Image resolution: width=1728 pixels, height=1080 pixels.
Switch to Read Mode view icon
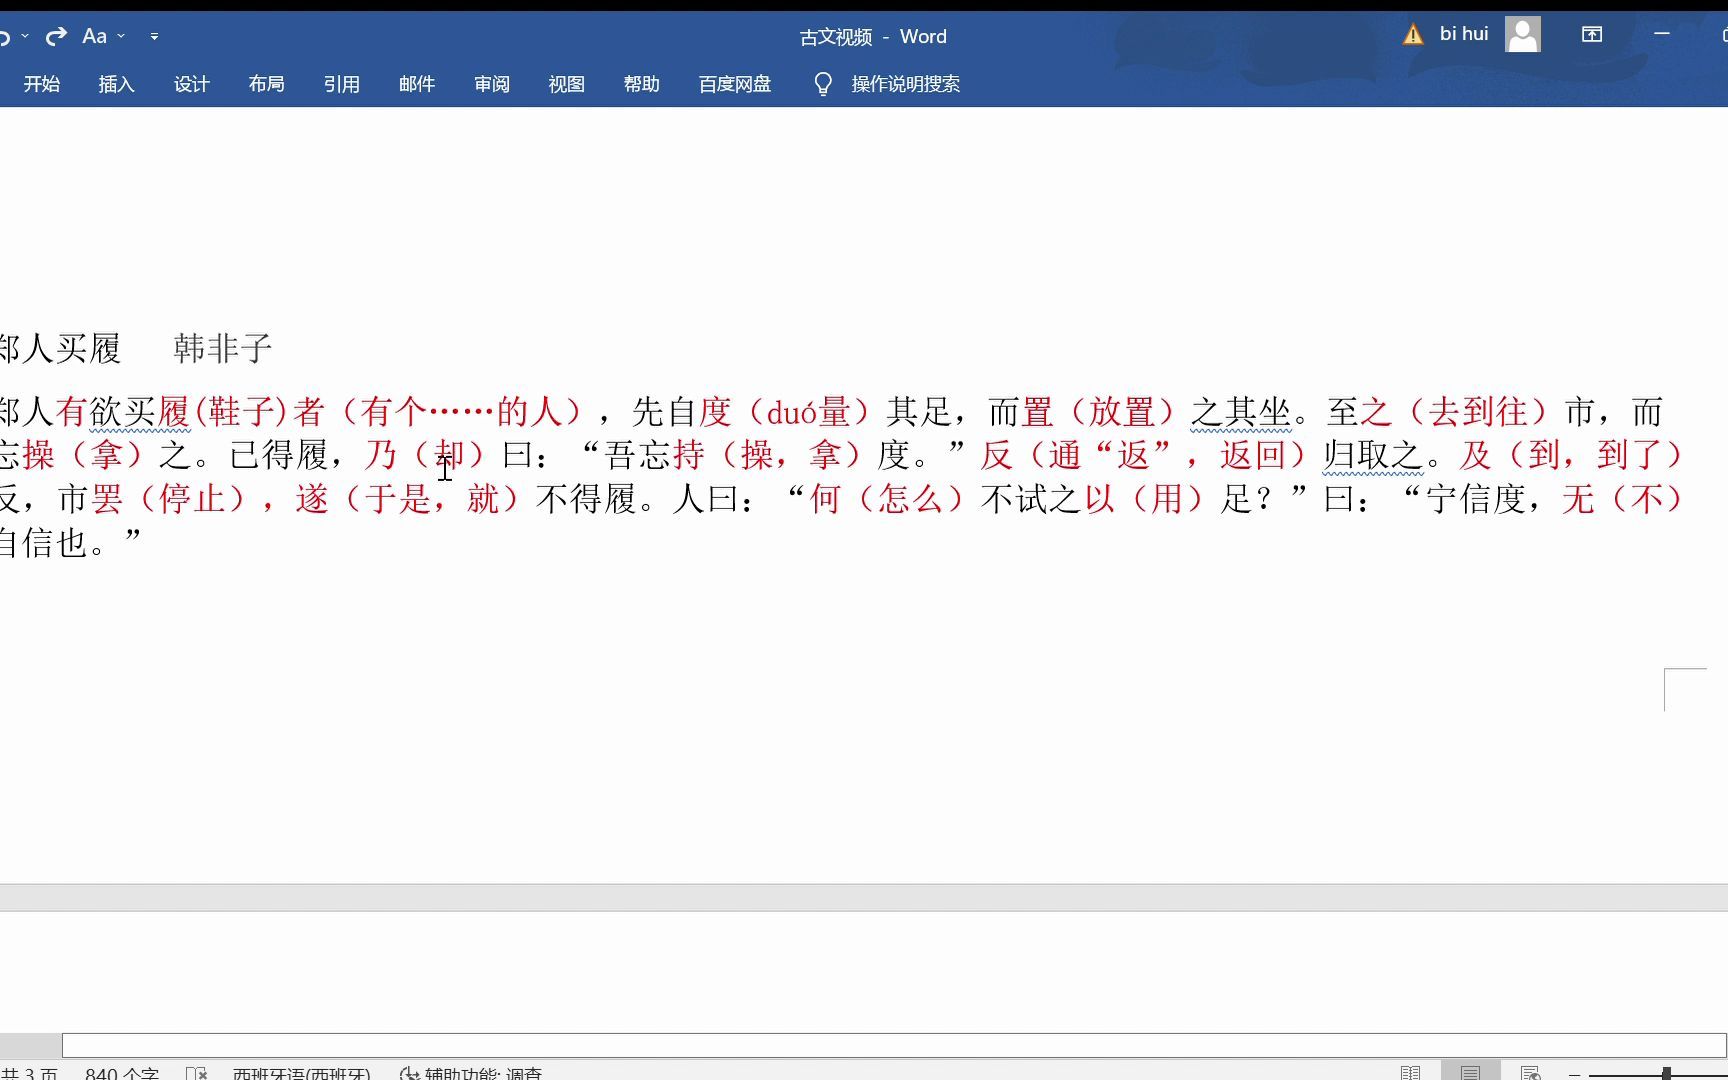click(x=1410, y=1073)
